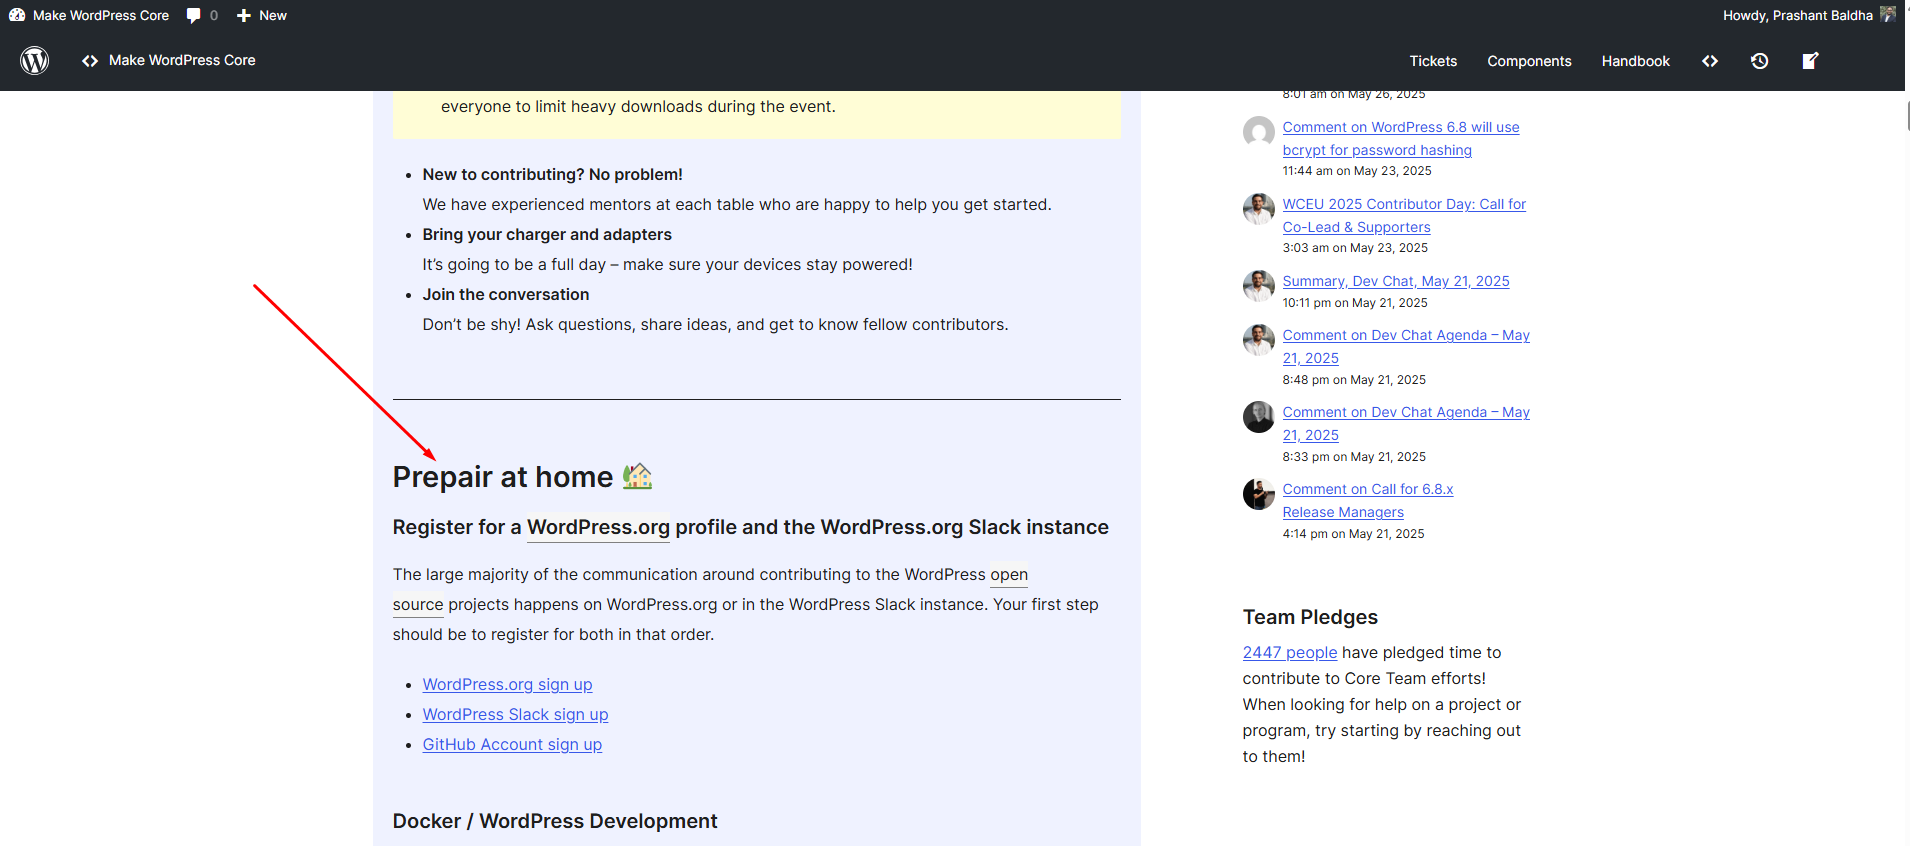Click the 'Join the conversation' bullet text
This screenshot has width=1910, height=846.
tap(506, 294)
